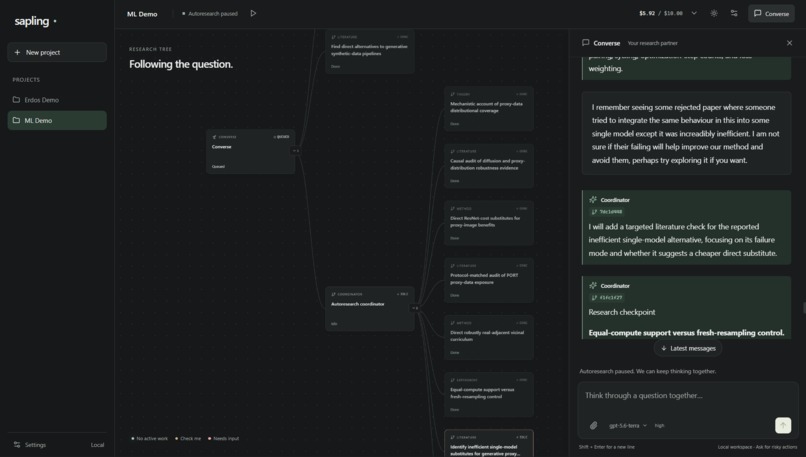Select the ML Demo project

click(x=57, y=120)
